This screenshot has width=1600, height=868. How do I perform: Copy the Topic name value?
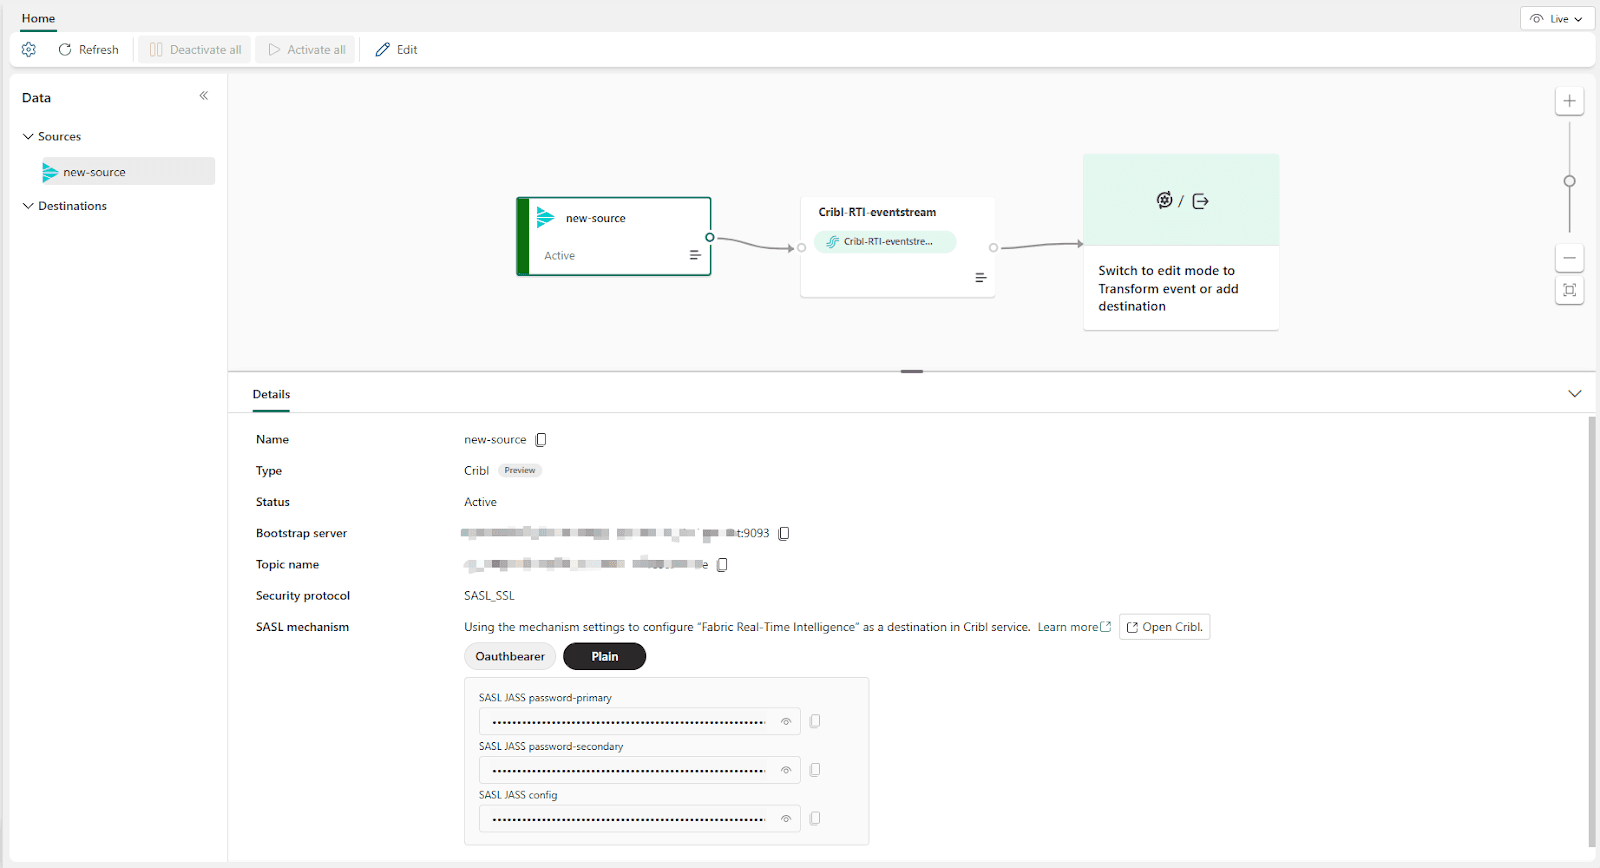point(722,565)
